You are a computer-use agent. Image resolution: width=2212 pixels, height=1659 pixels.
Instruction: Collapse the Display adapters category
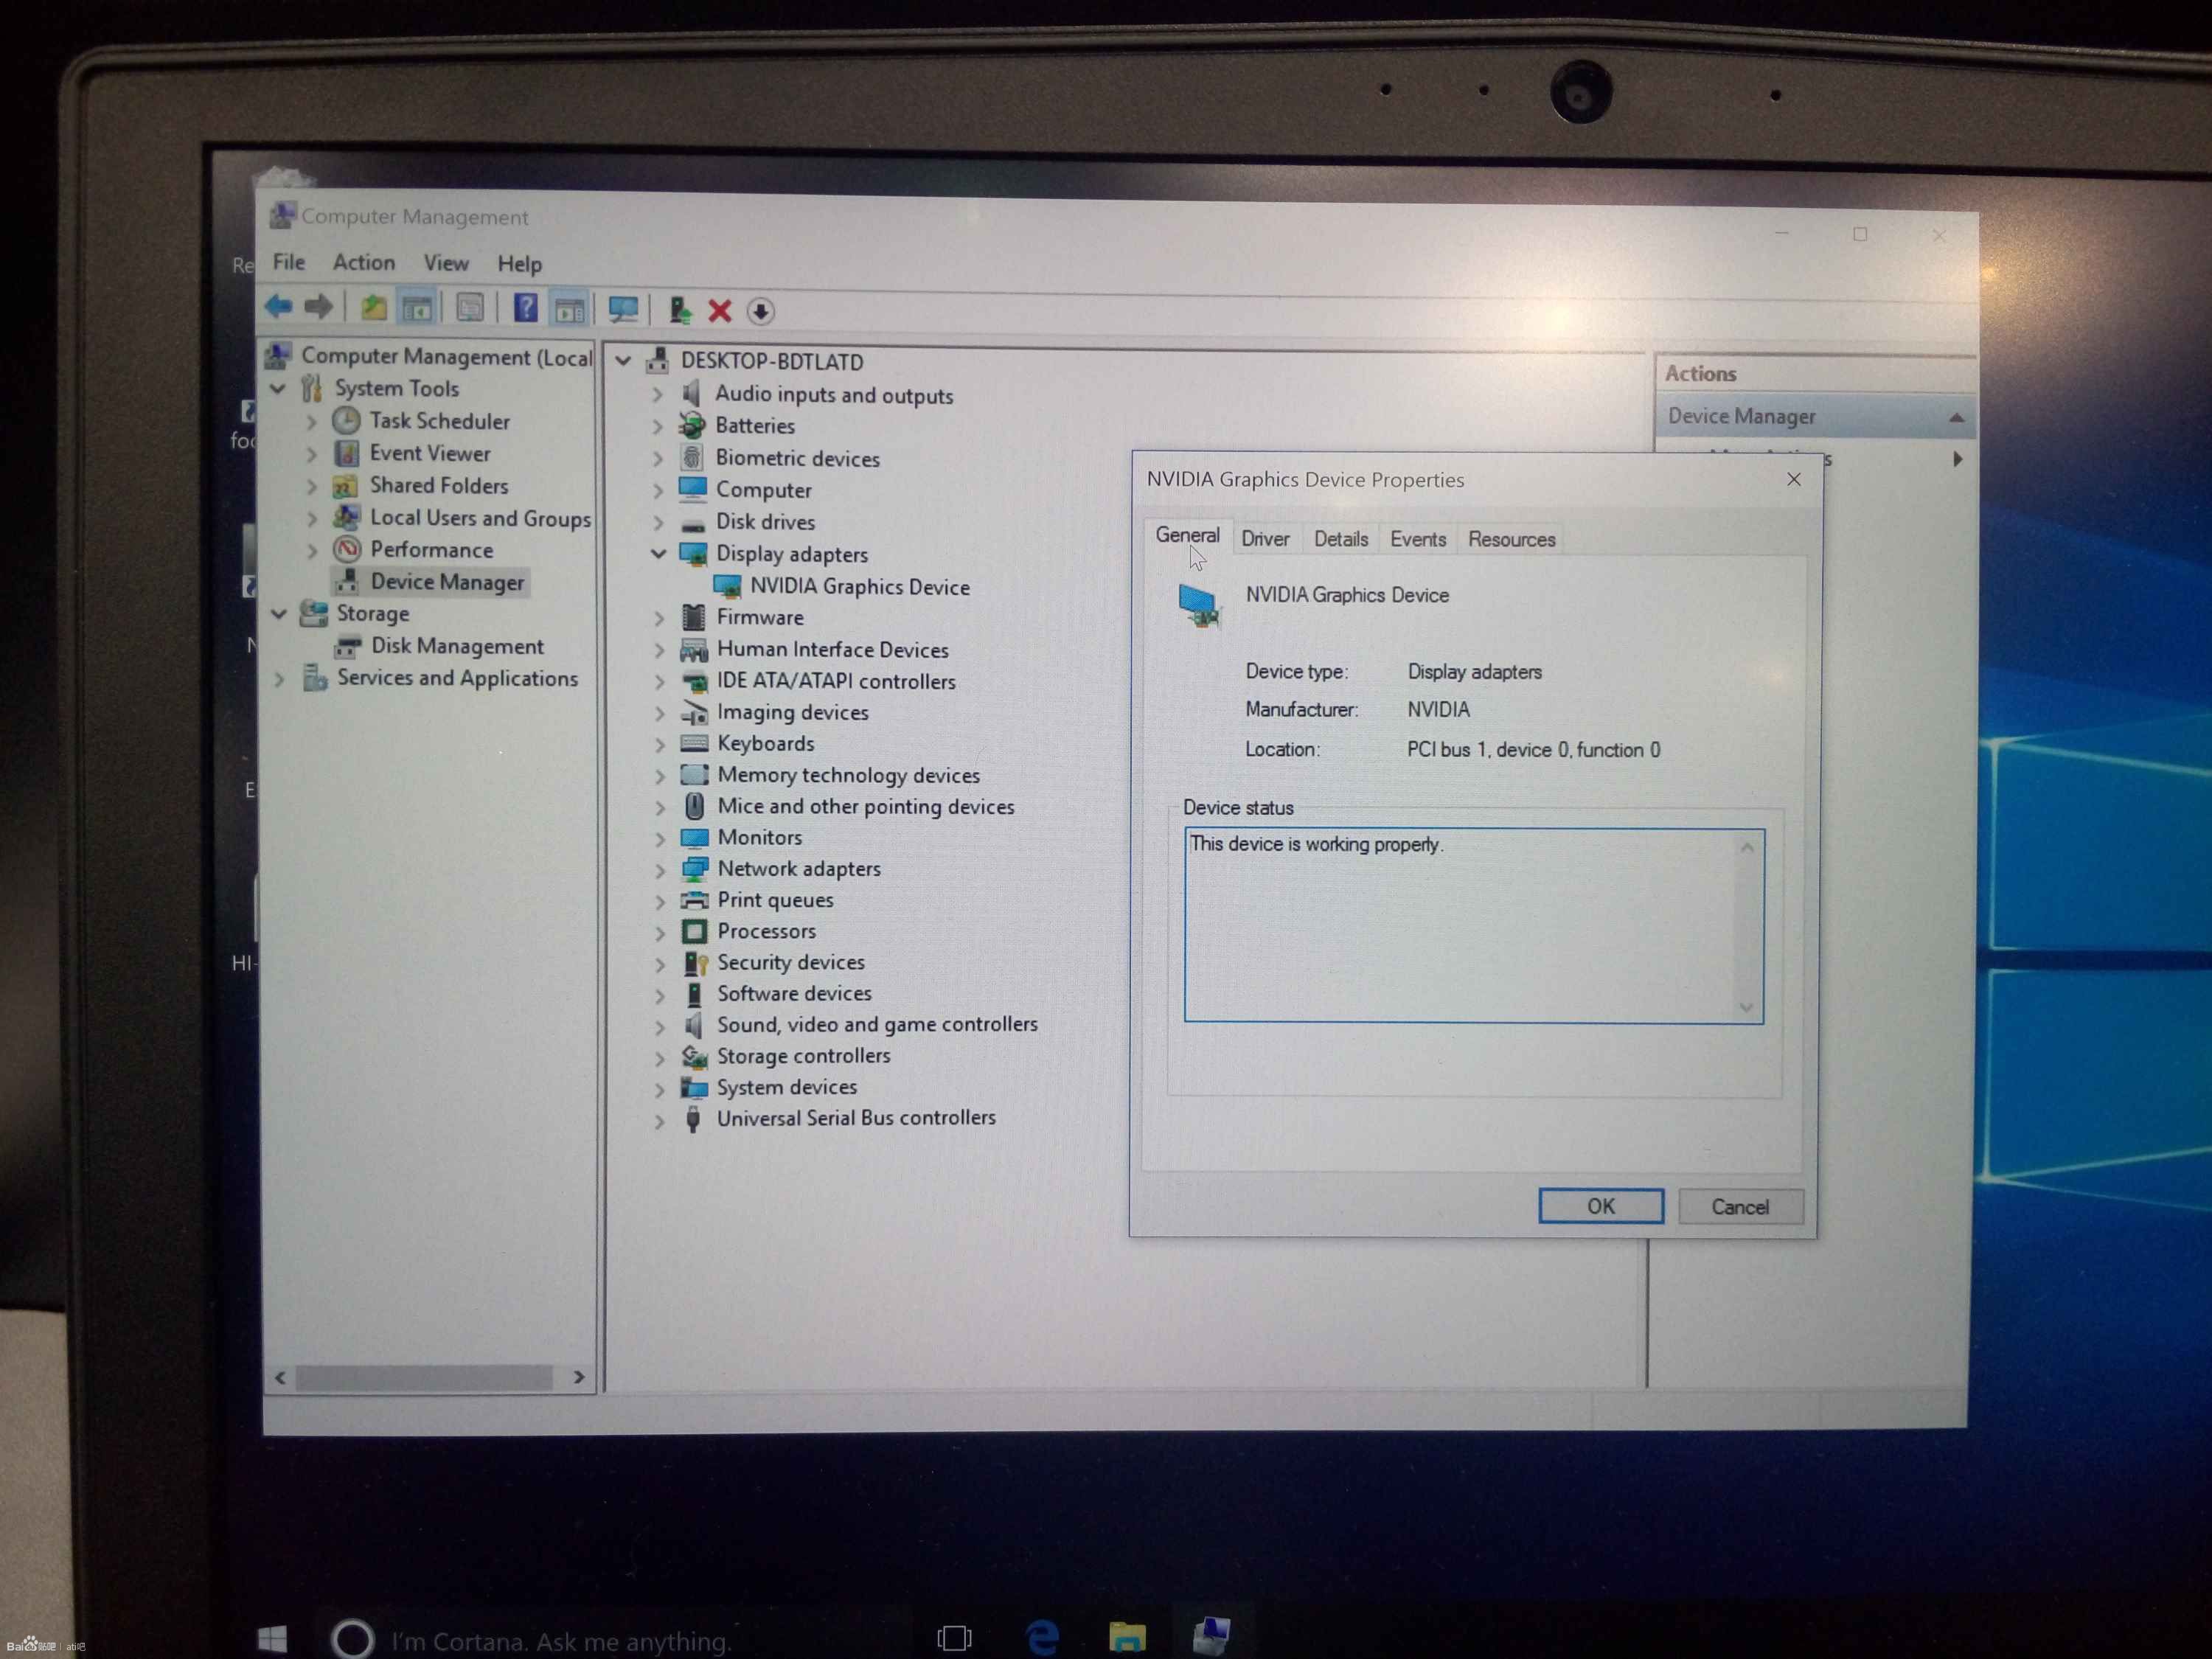pos(658,553)
